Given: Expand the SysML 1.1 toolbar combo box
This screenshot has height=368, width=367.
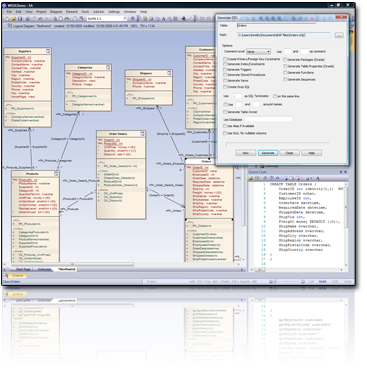Looking at the screenshot, I should coord(107,19).
